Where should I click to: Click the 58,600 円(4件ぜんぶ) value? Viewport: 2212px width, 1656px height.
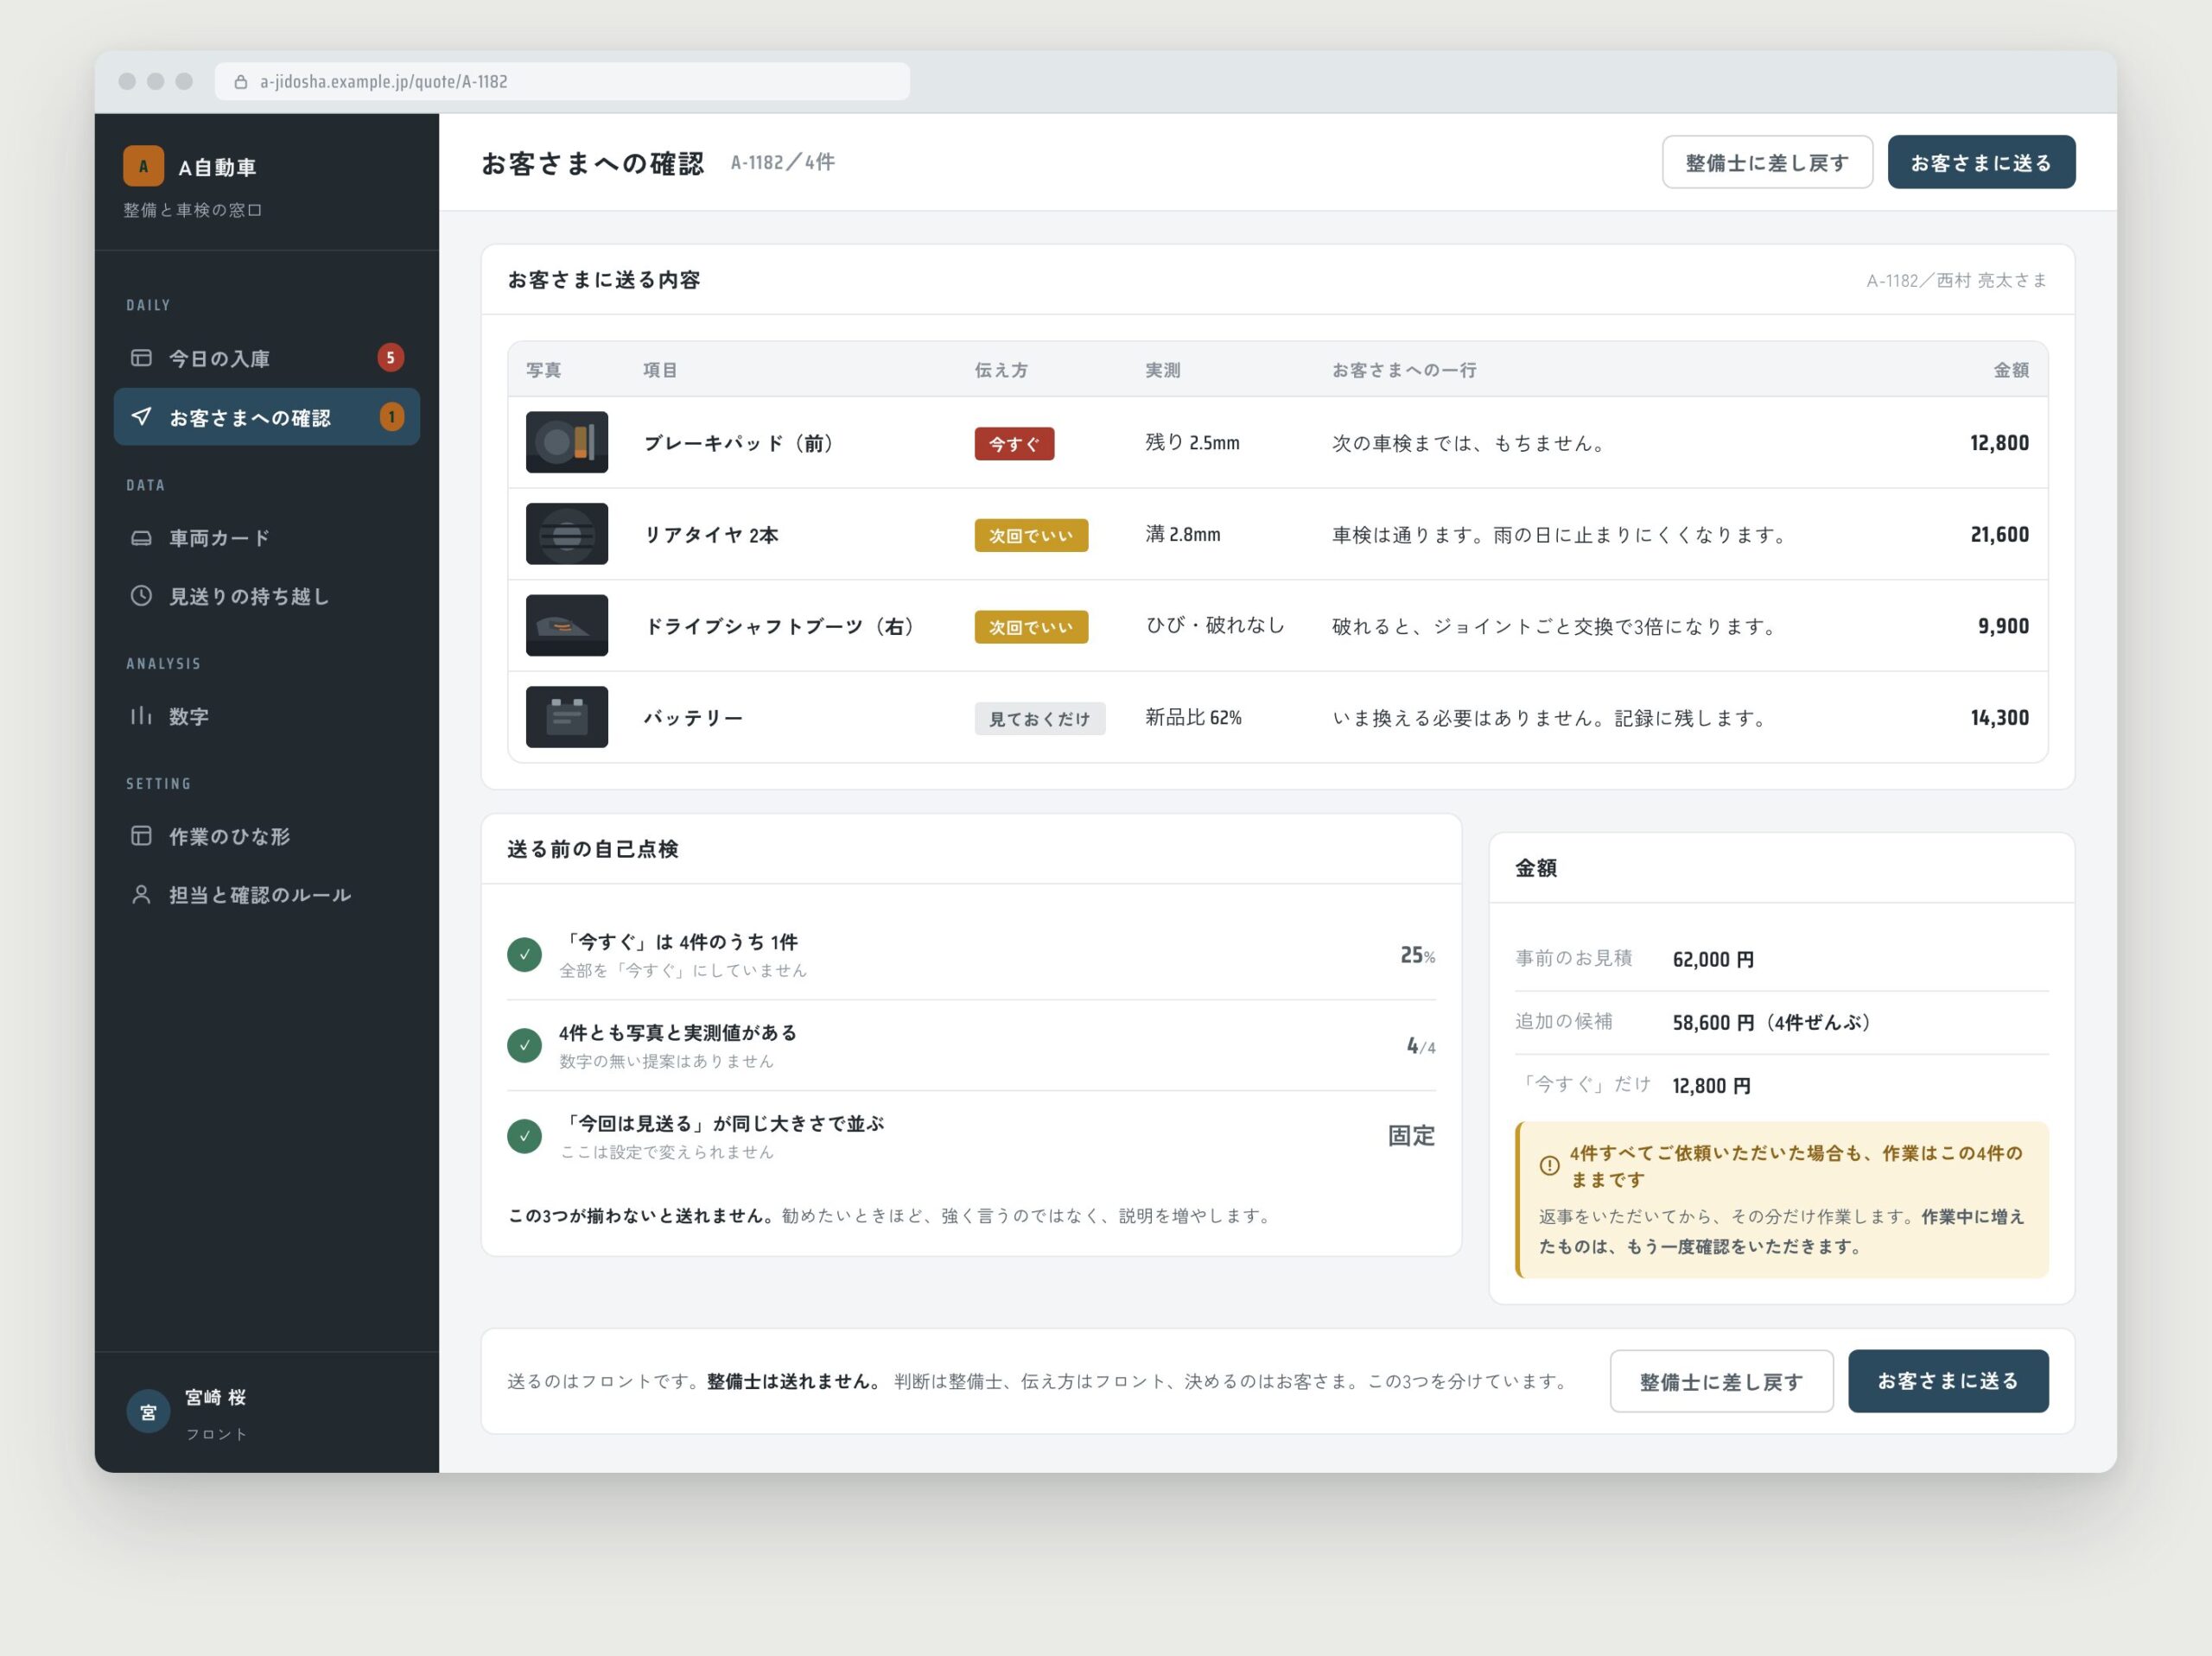pyautogui.click(x=1772, y=1022)
